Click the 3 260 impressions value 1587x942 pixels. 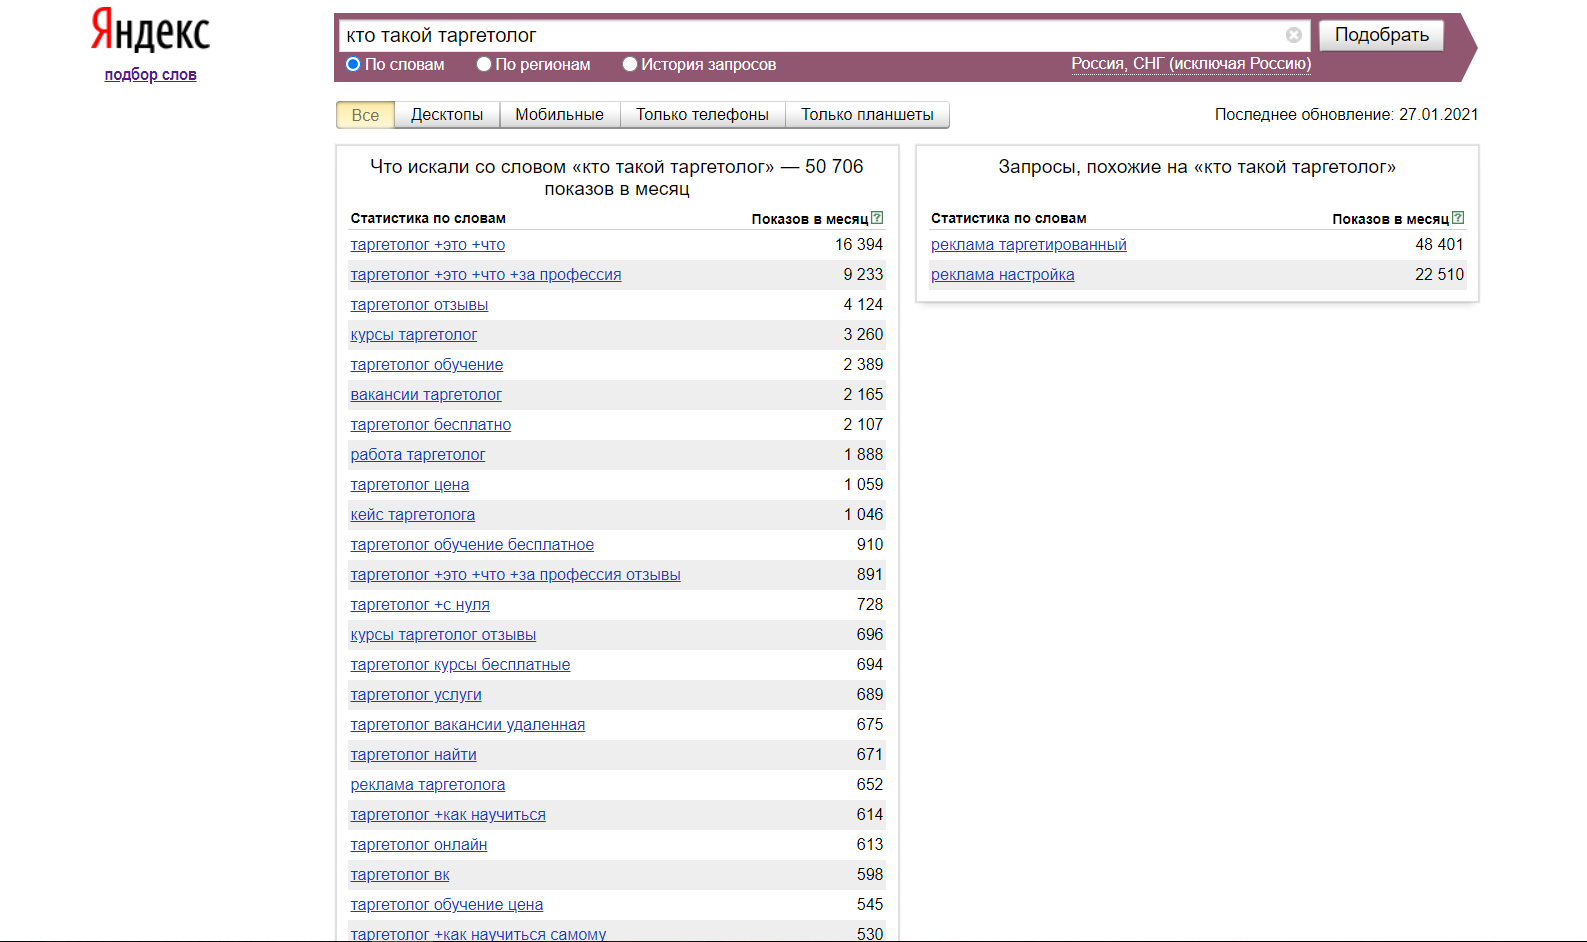click(863, 335)
